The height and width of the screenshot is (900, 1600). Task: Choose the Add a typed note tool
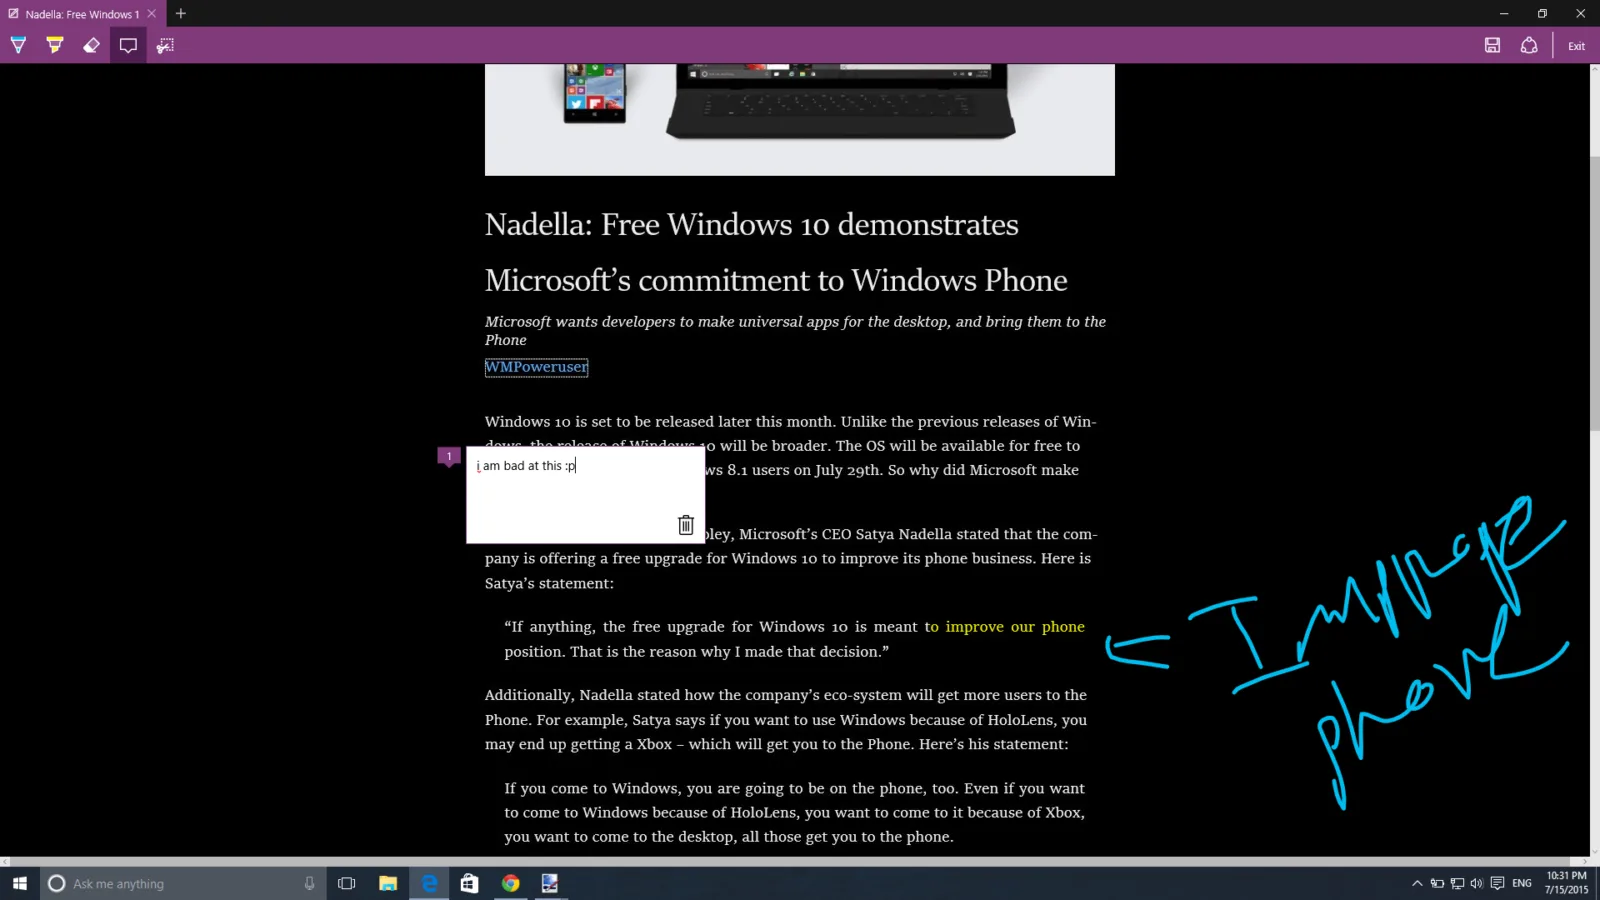click(128, 45)
